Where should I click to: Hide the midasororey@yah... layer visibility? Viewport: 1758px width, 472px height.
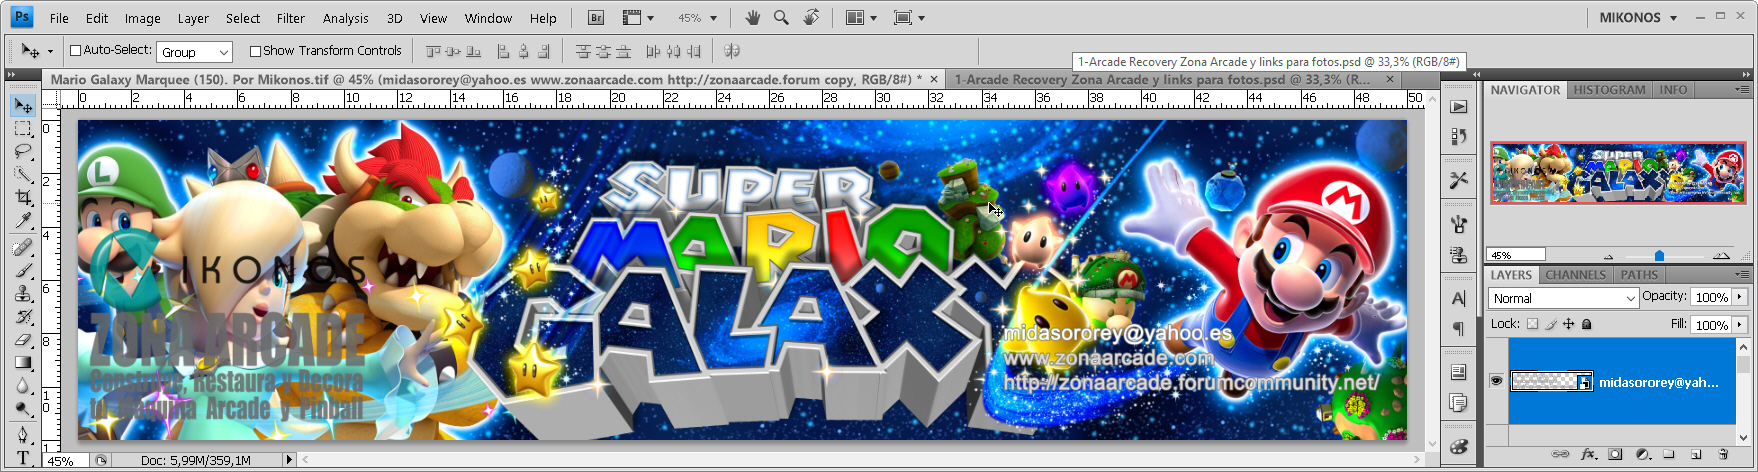point(1496,381)
